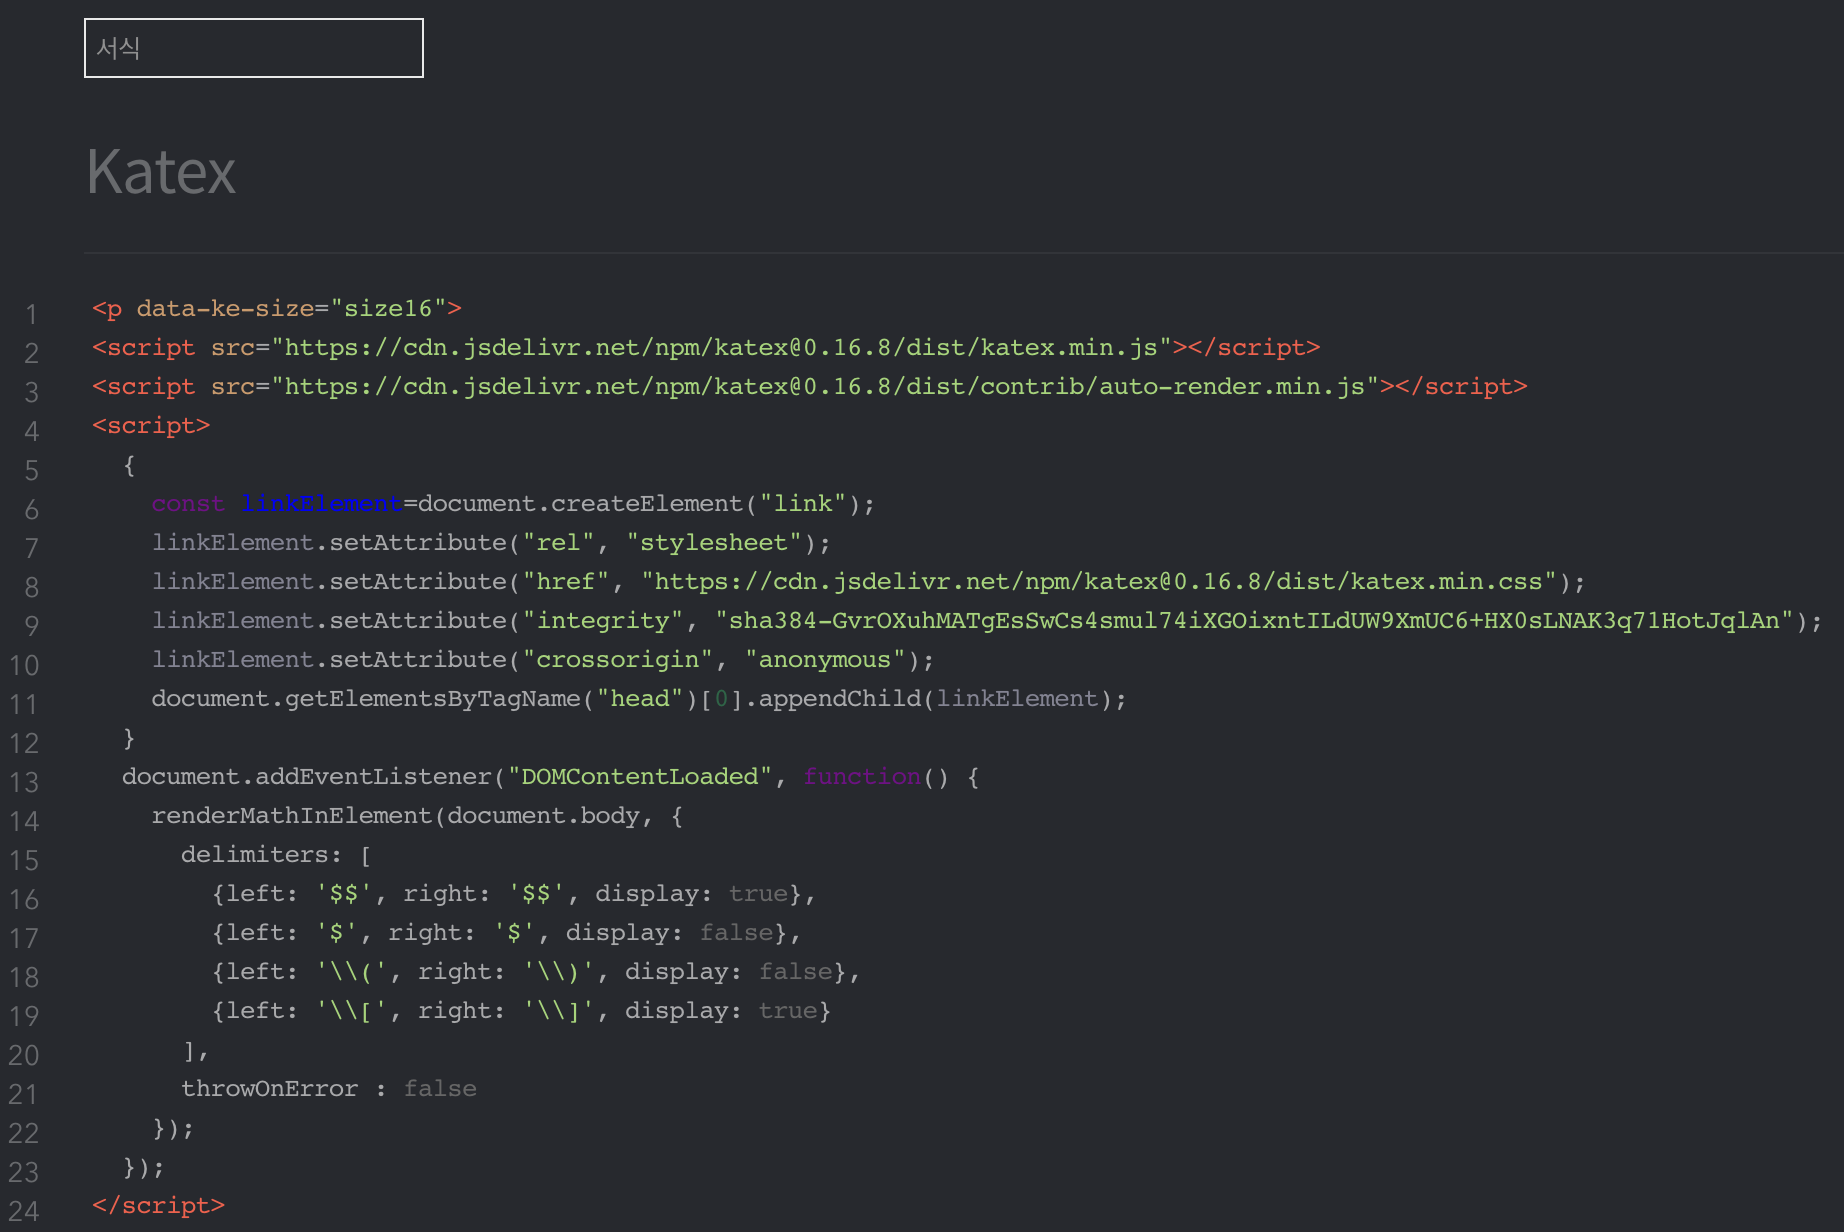Click line number 21 in the gutter
The width and height of the screenshot is (1844, 1232).
24,1094
